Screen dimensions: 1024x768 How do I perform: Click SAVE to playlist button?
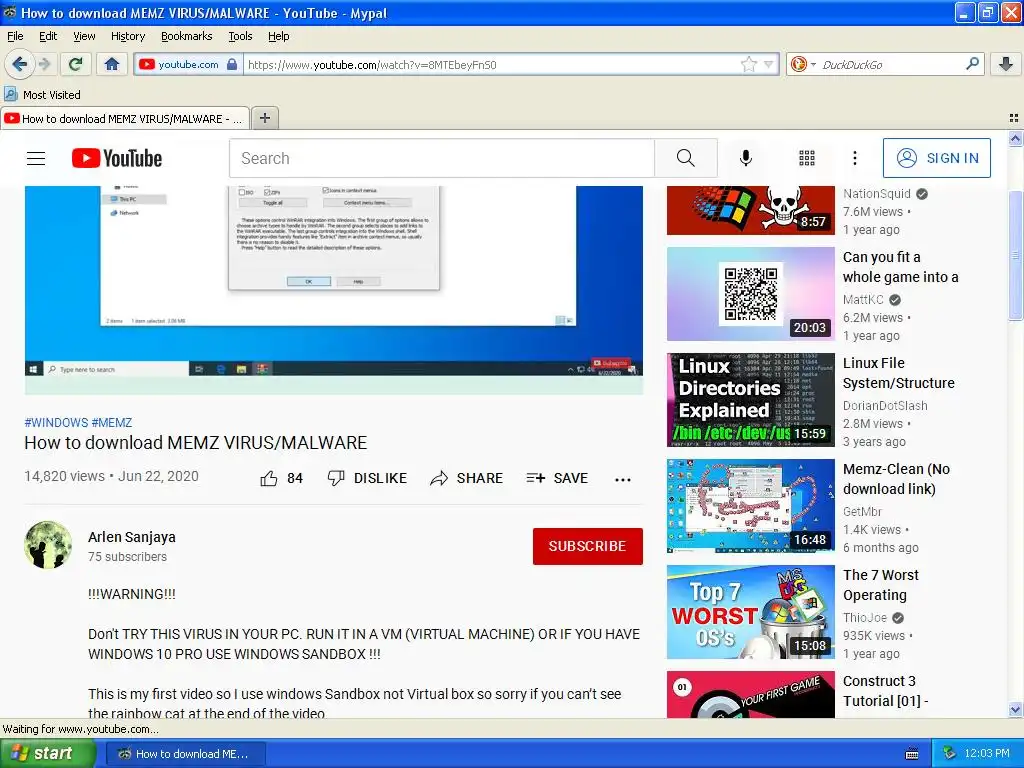pos(557,478)
